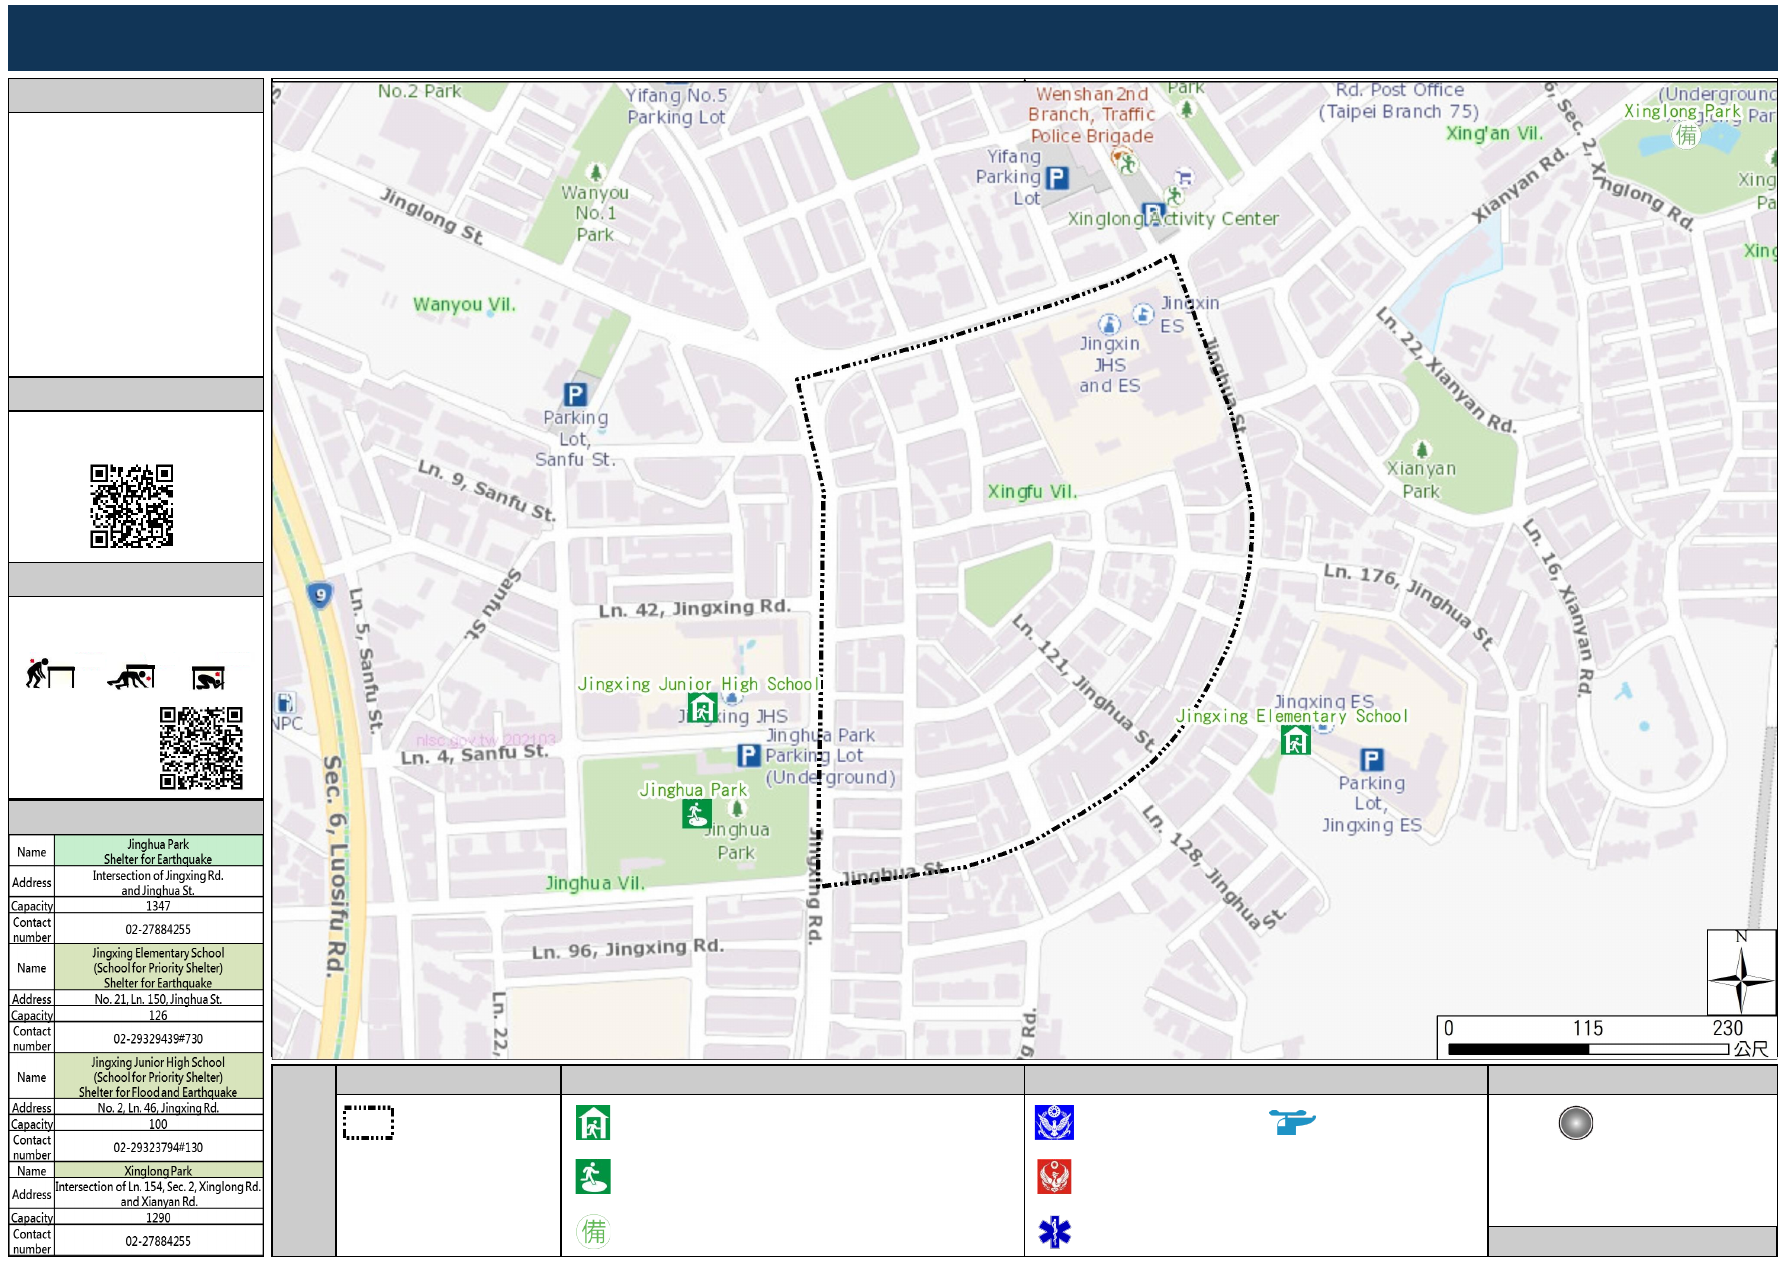This screenshot has width=1786, height=1263.
Task: Click the 備 icon in Xinglong Park on the map
Action: click(x=1687, y=135)
